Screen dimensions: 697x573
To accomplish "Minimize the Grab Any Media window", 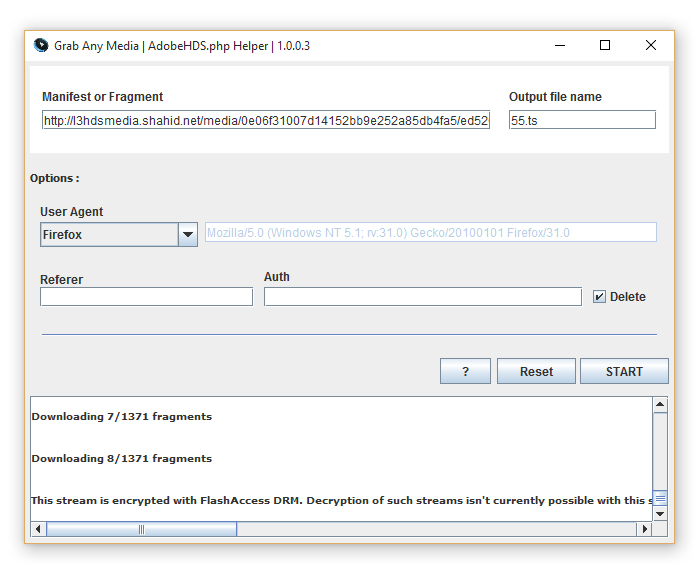I will pos(560,45).
